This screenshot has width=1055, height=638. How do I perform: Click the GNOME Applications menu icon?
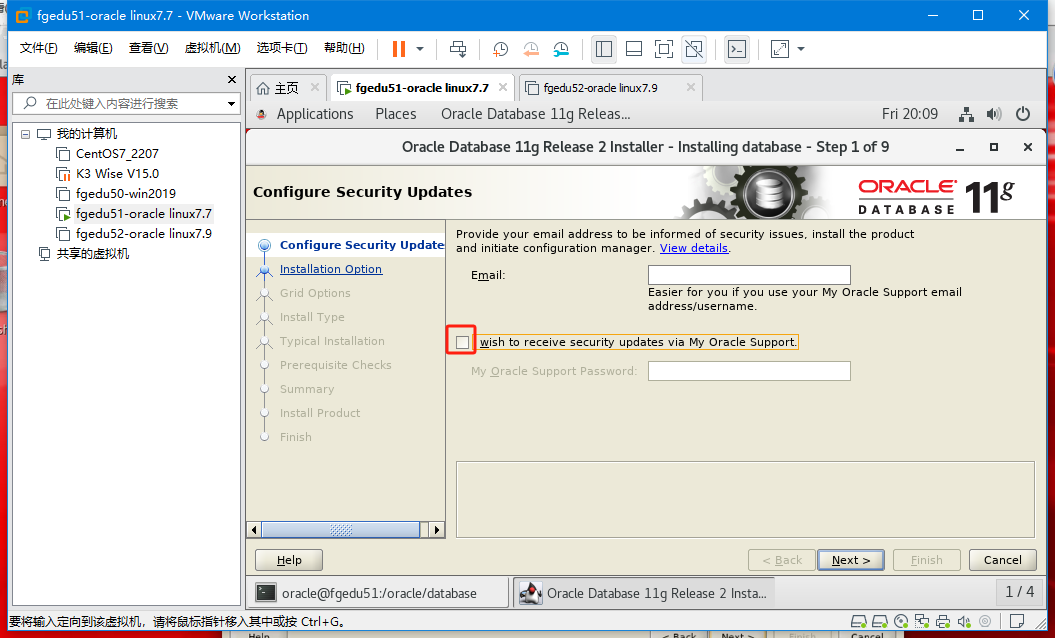(262, 114)
